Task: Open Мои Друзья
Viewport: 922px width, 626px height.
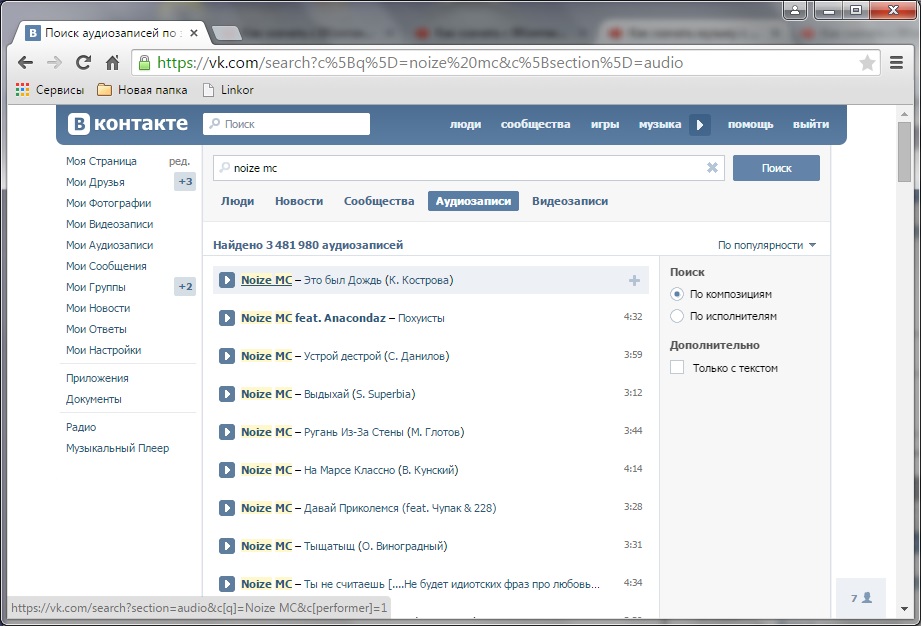Action: [95, 182]
